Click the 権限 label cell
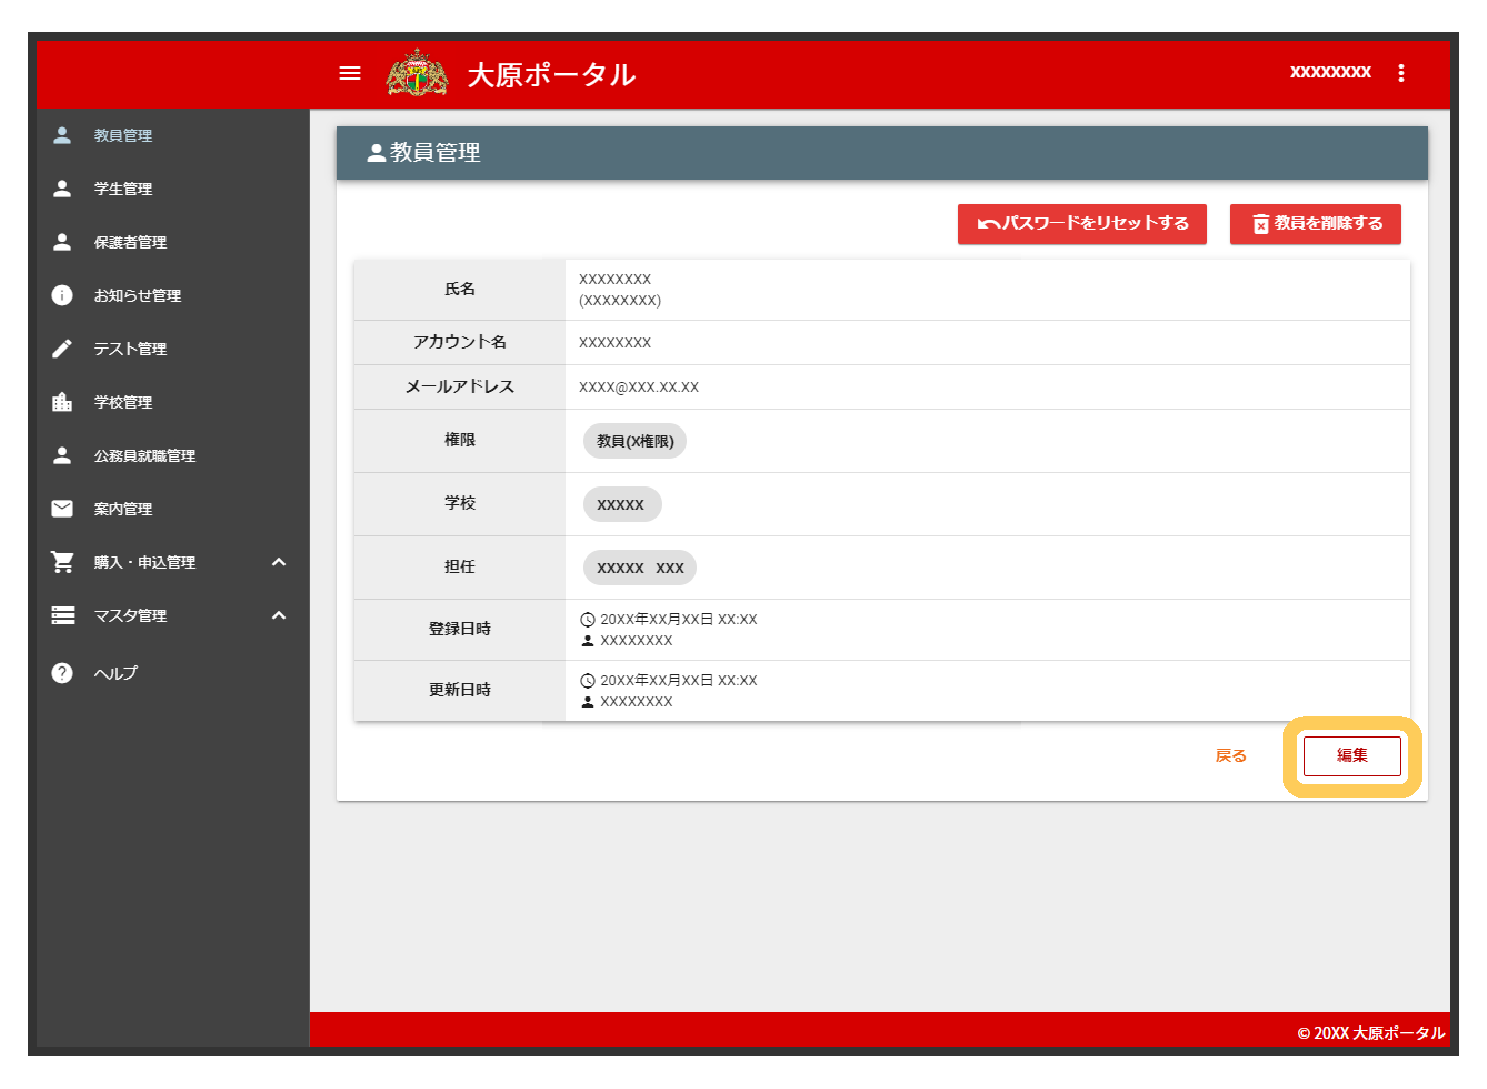Screen dimensions: 1487x1089 click(460, 441)
